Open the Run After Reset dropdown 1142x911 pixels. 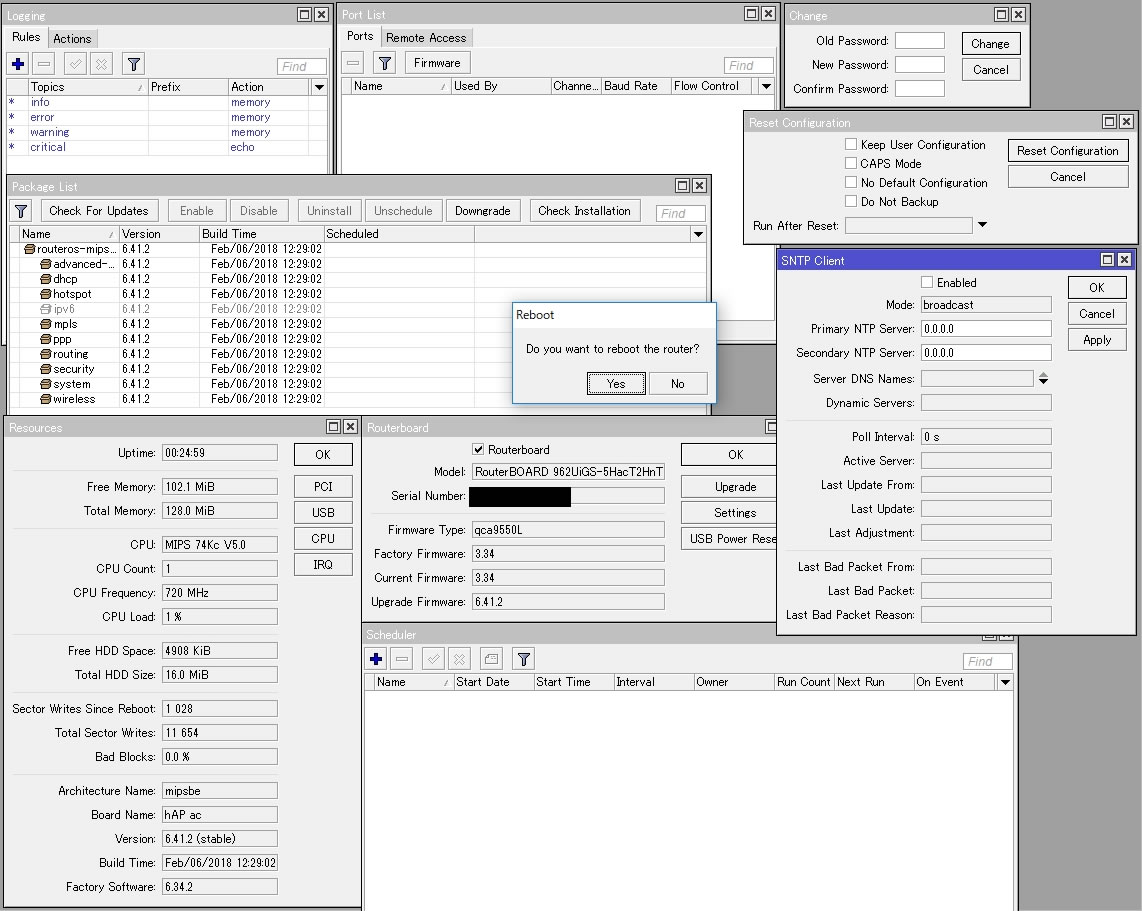pyautogui.click(x=982, y=225)
